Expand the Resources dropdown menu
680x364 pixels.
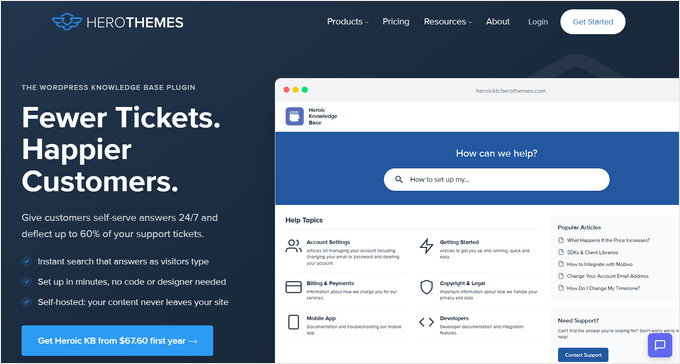448,22
